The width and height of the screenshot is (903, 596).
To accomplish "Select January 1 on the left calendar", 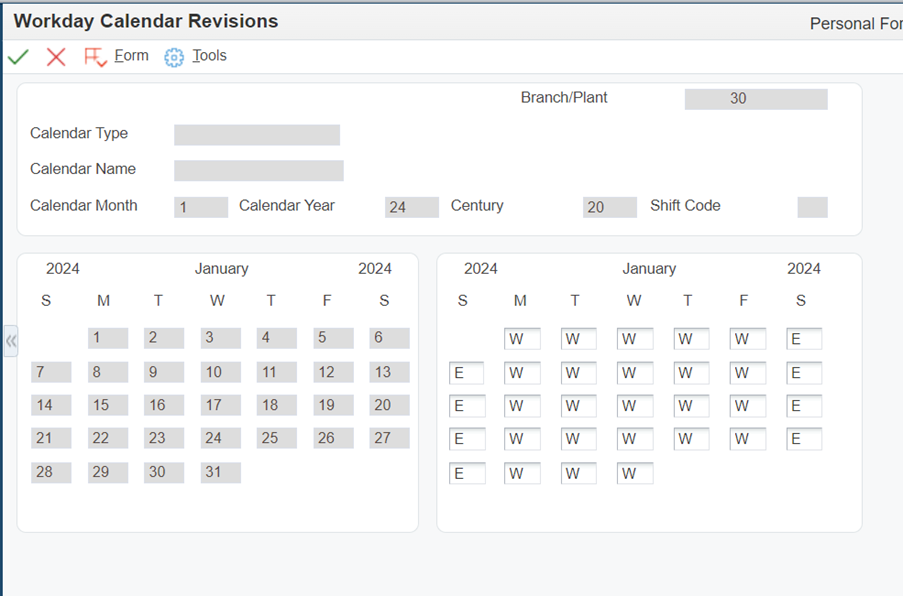I will 106,338.
